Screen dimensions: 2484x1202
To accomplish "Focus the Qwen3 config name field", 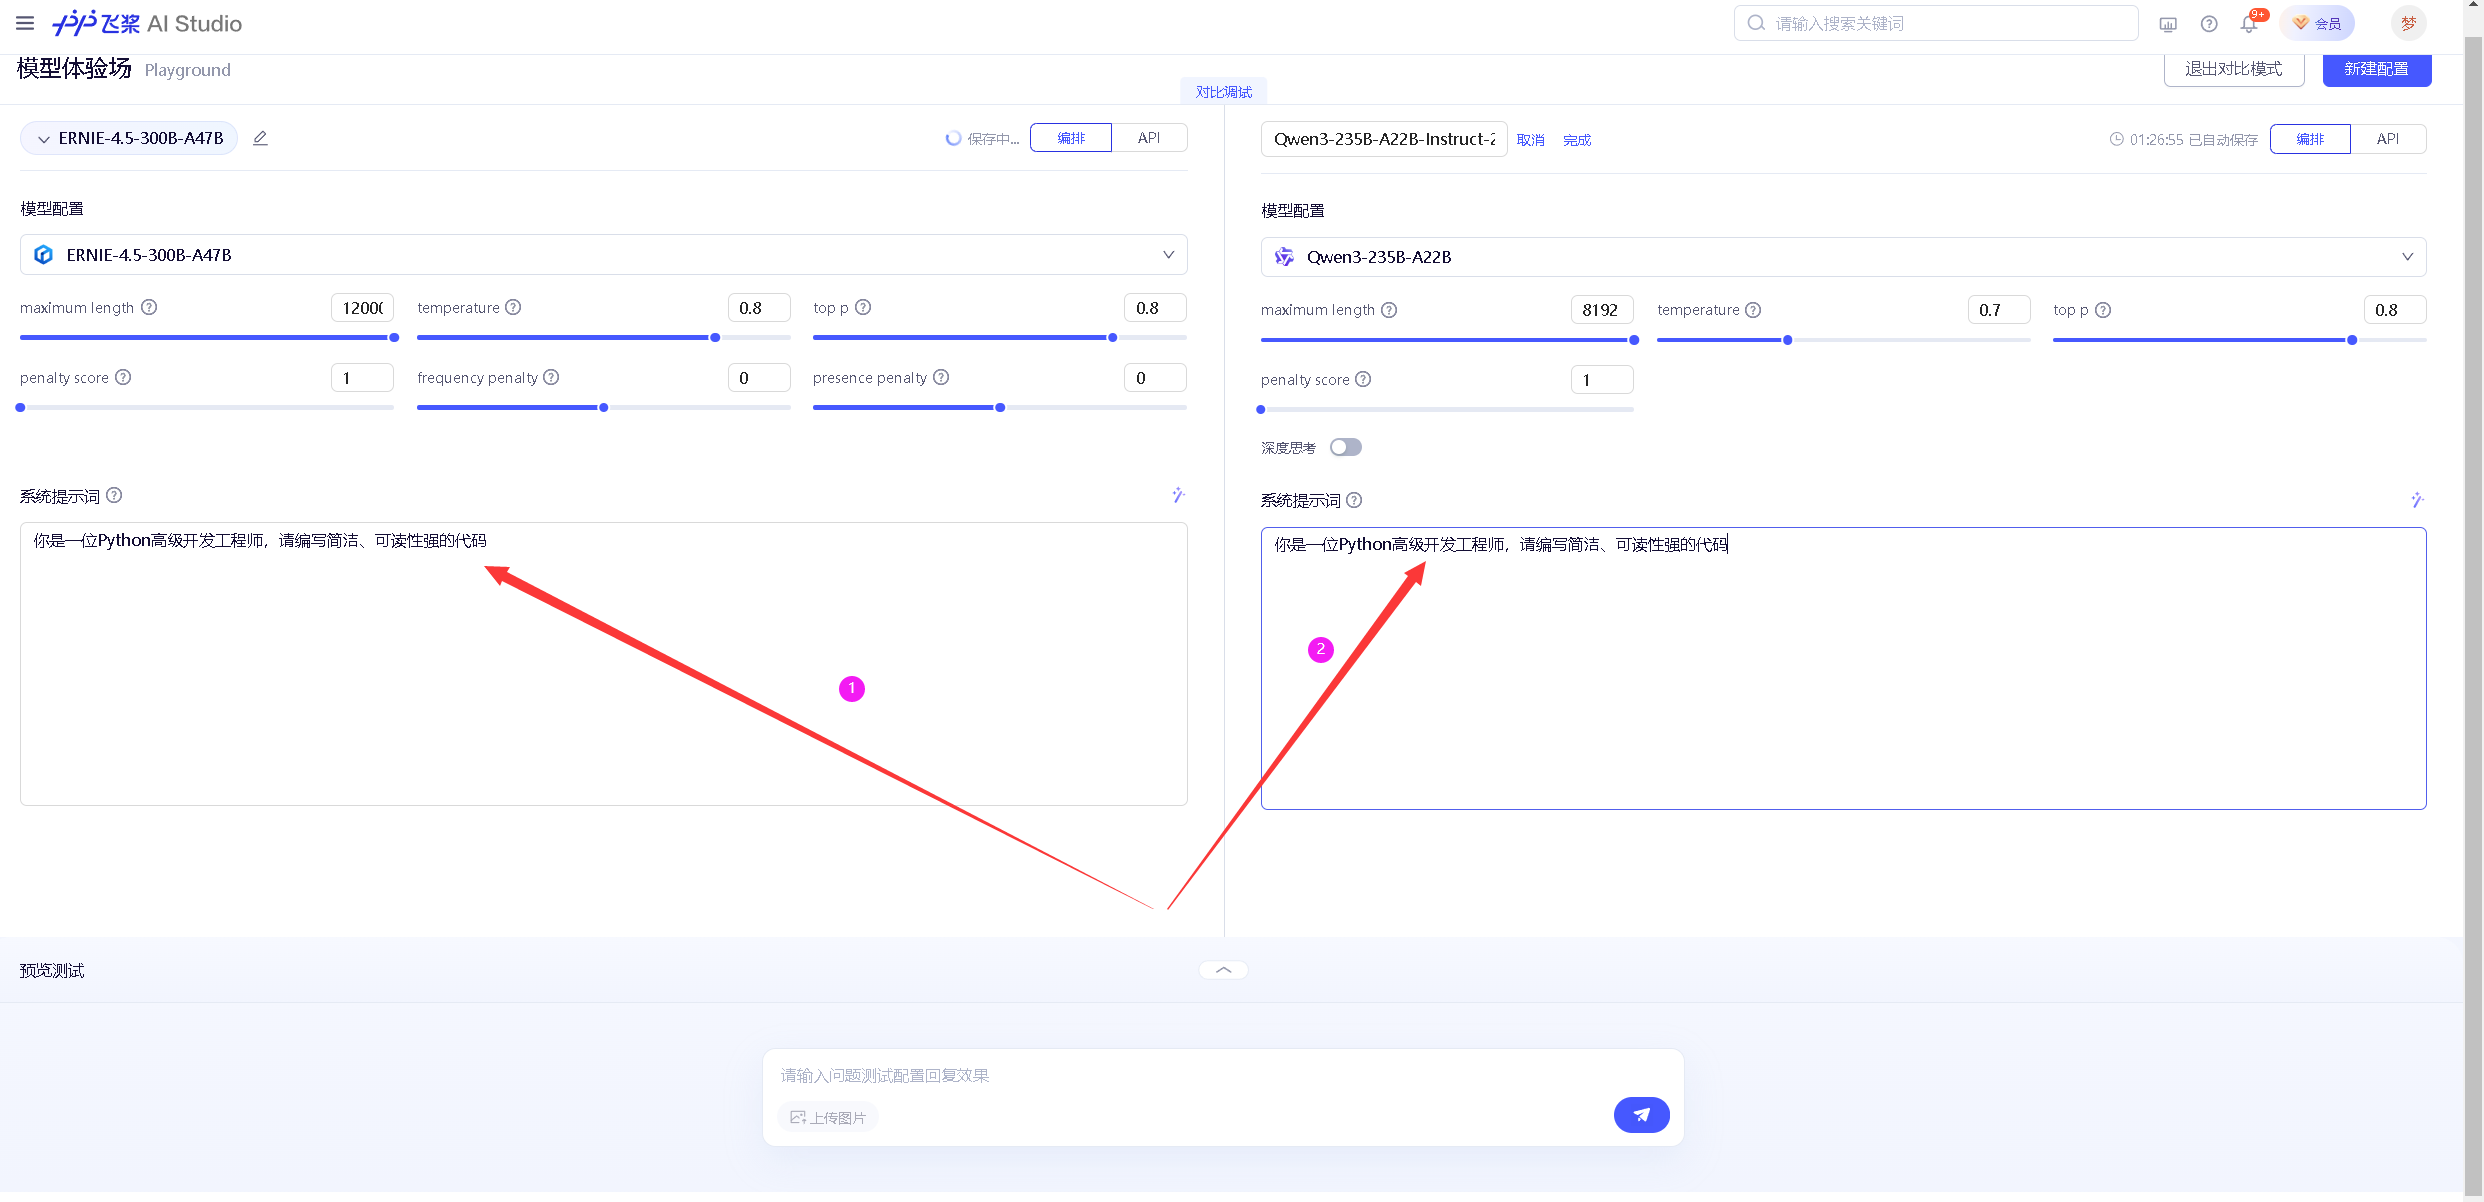I will pos(1384,139).
